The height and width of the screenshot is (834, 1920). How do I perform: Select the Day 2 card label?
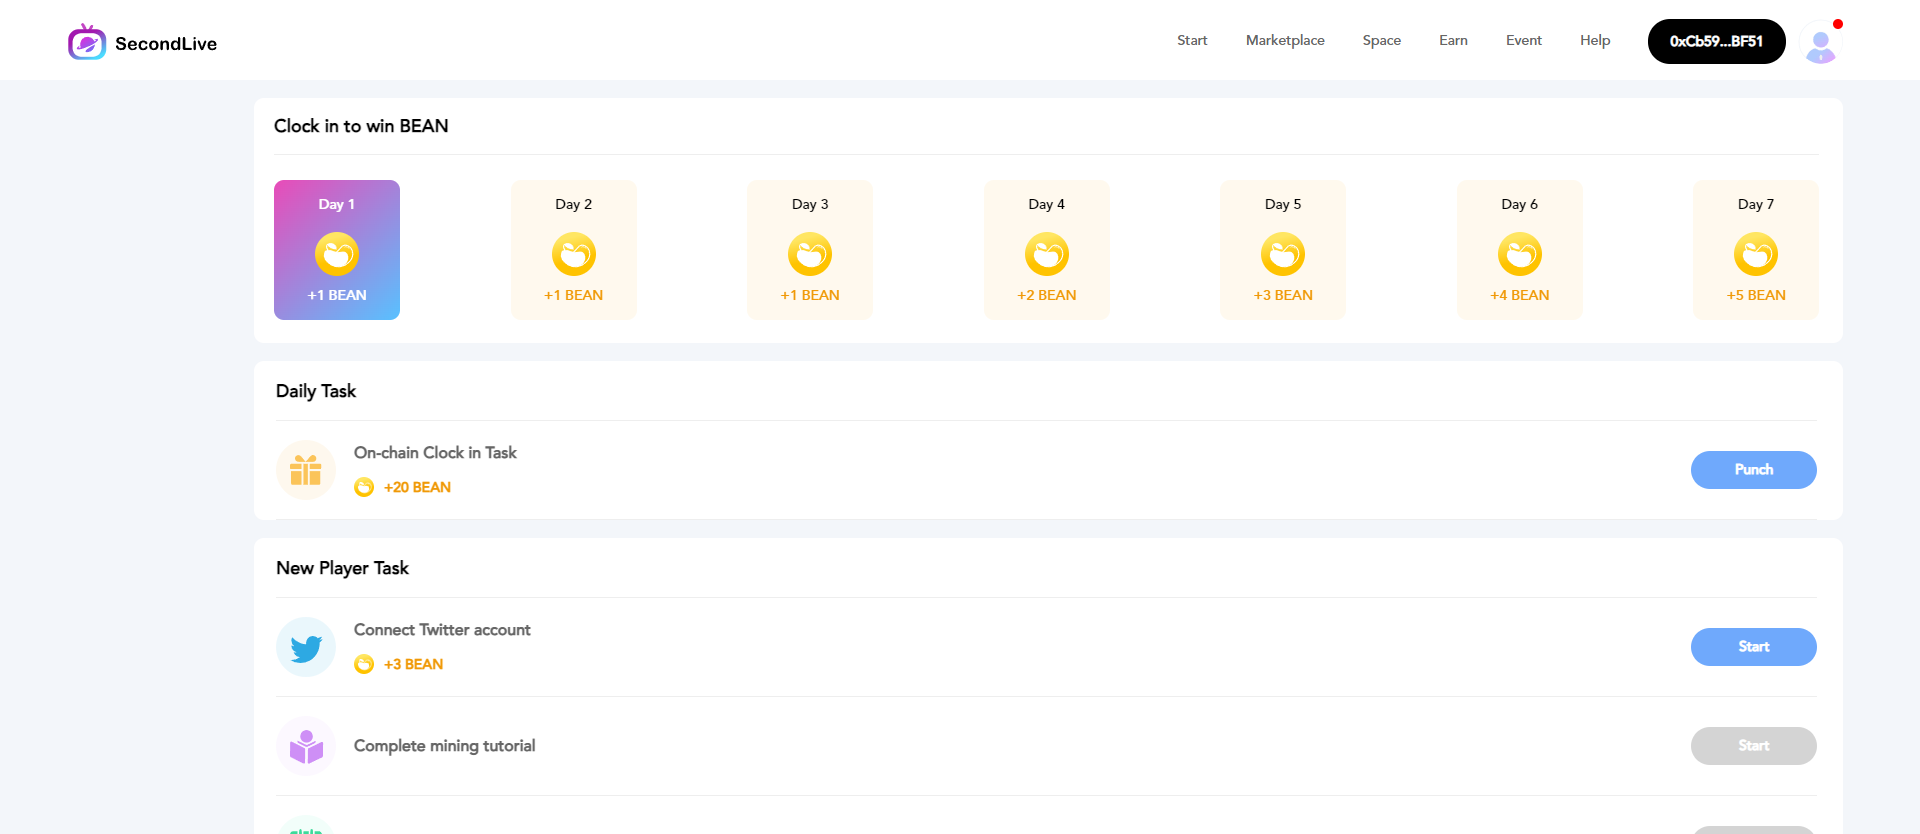coord(574,204)
